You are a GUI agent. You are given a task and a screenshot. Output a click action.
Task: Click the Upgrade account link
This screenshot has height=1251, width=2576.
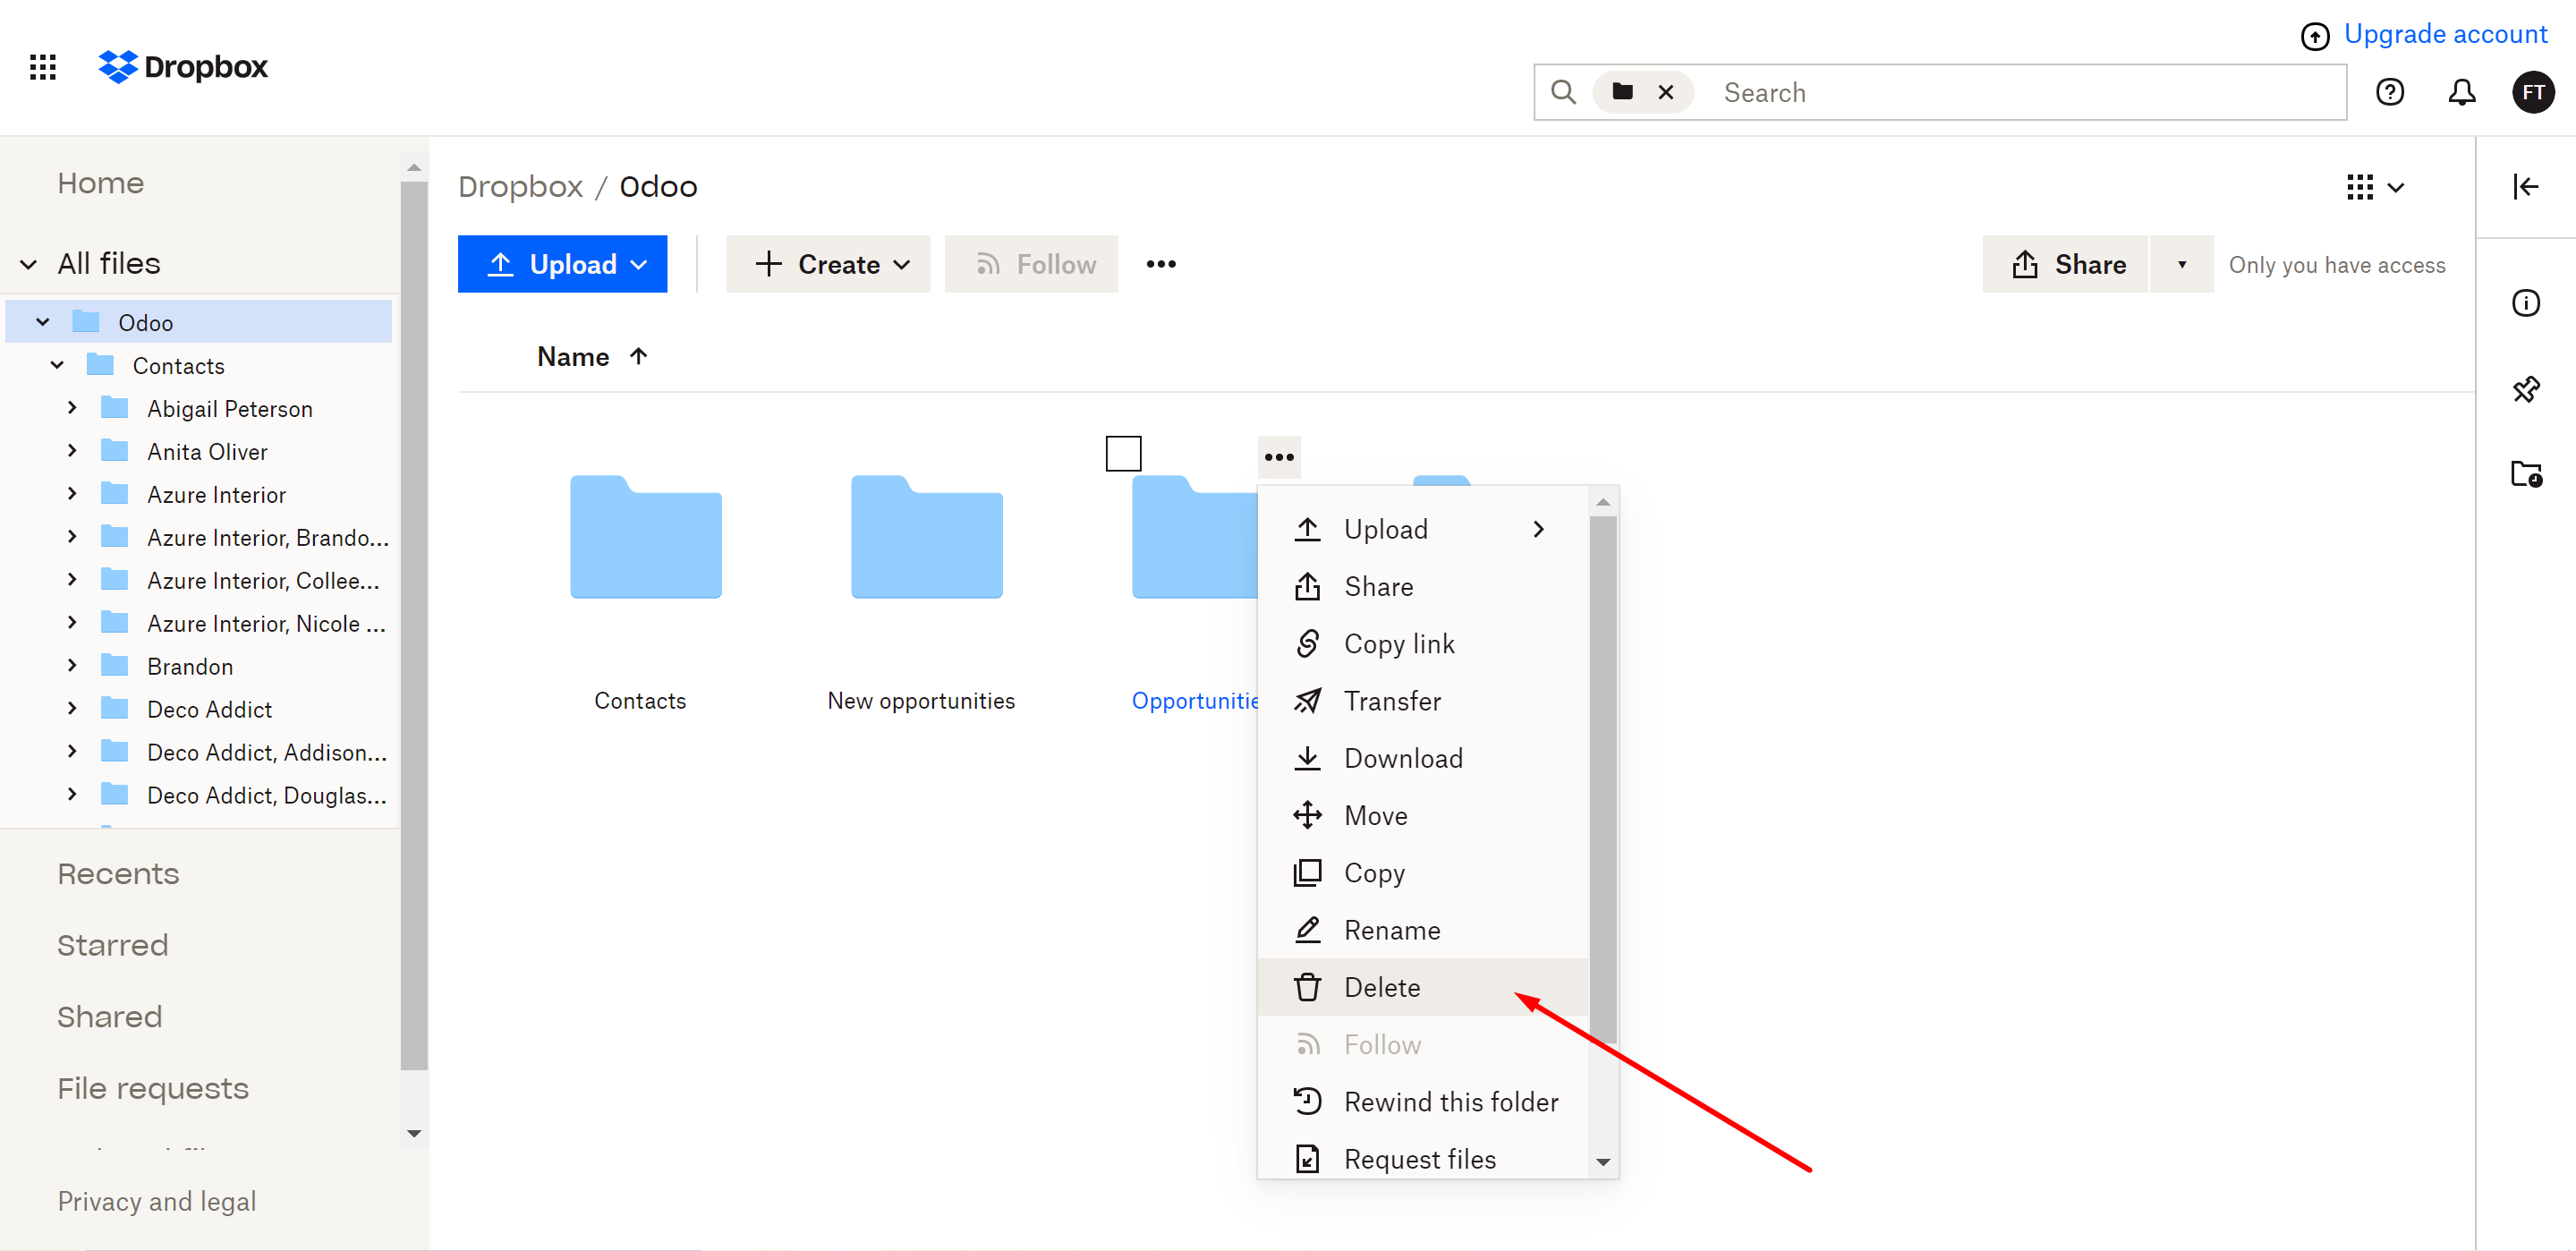click(2445, 34)
